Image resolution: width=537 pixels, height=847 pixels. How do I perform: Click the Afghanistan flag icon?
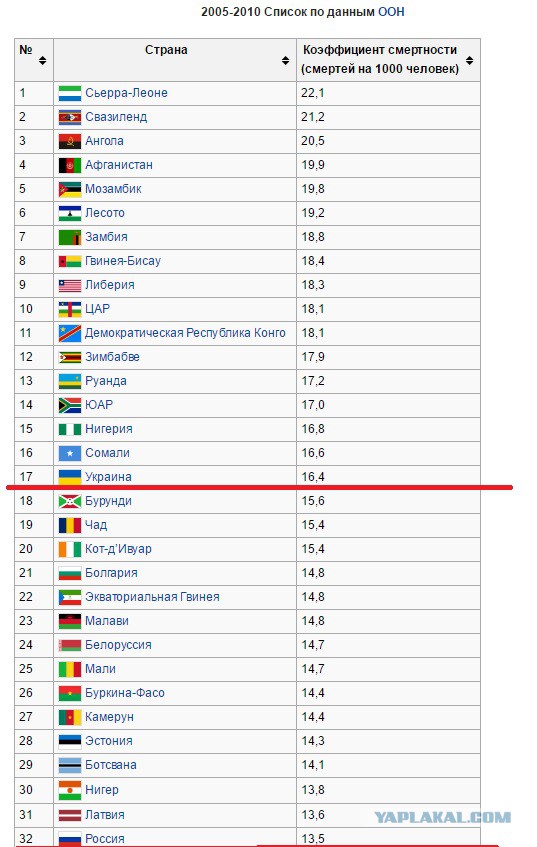click(70, 165)
